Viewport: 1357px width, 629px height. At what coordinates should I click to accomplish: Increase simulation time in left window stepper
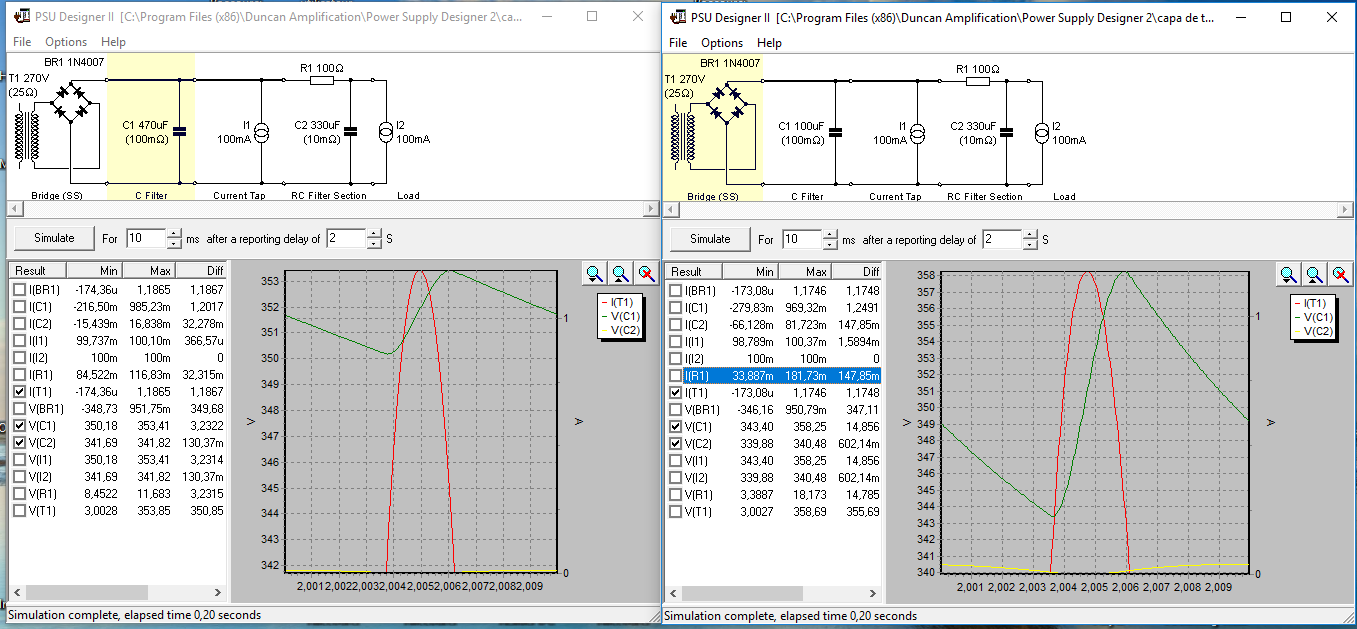(175, 234)
